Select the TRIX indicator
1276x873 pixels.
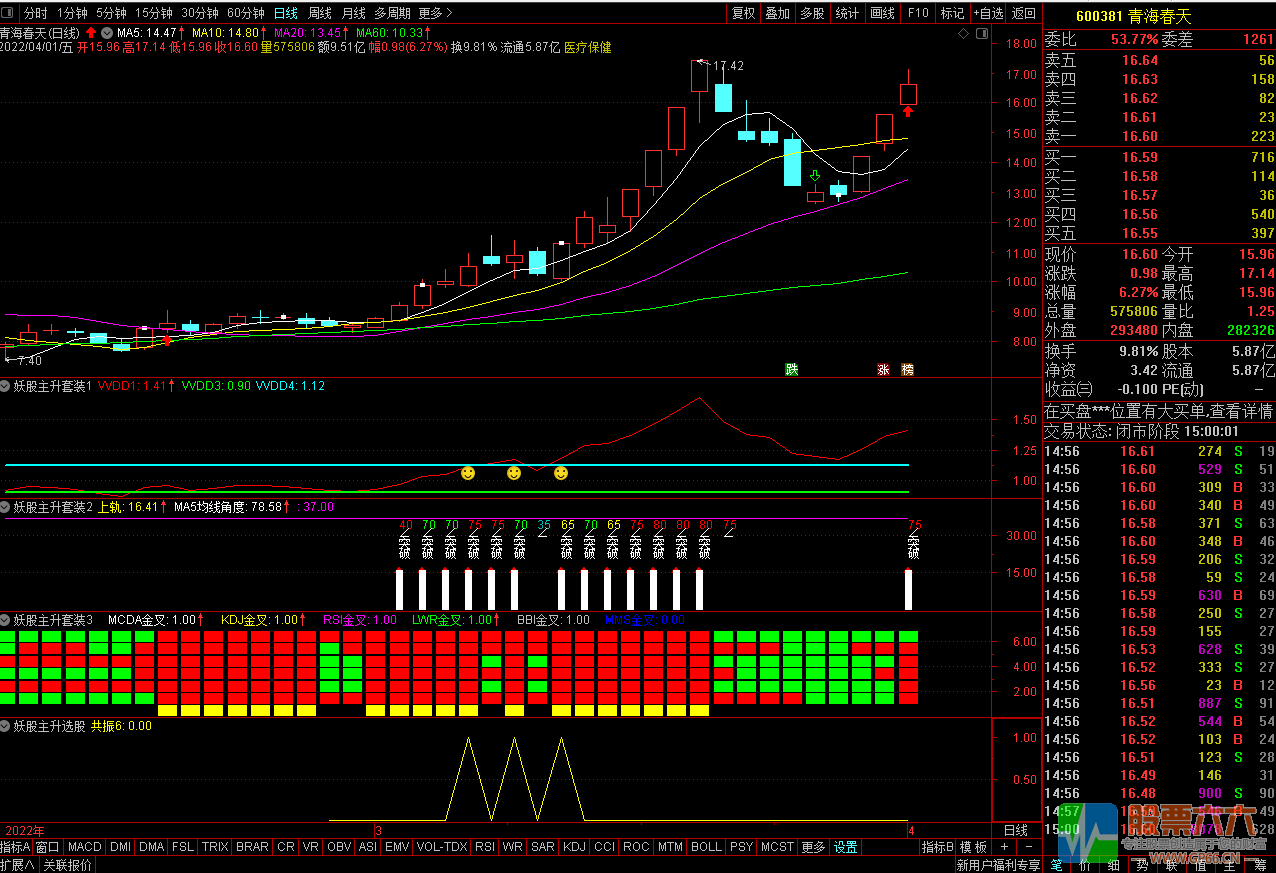point(215,847)
